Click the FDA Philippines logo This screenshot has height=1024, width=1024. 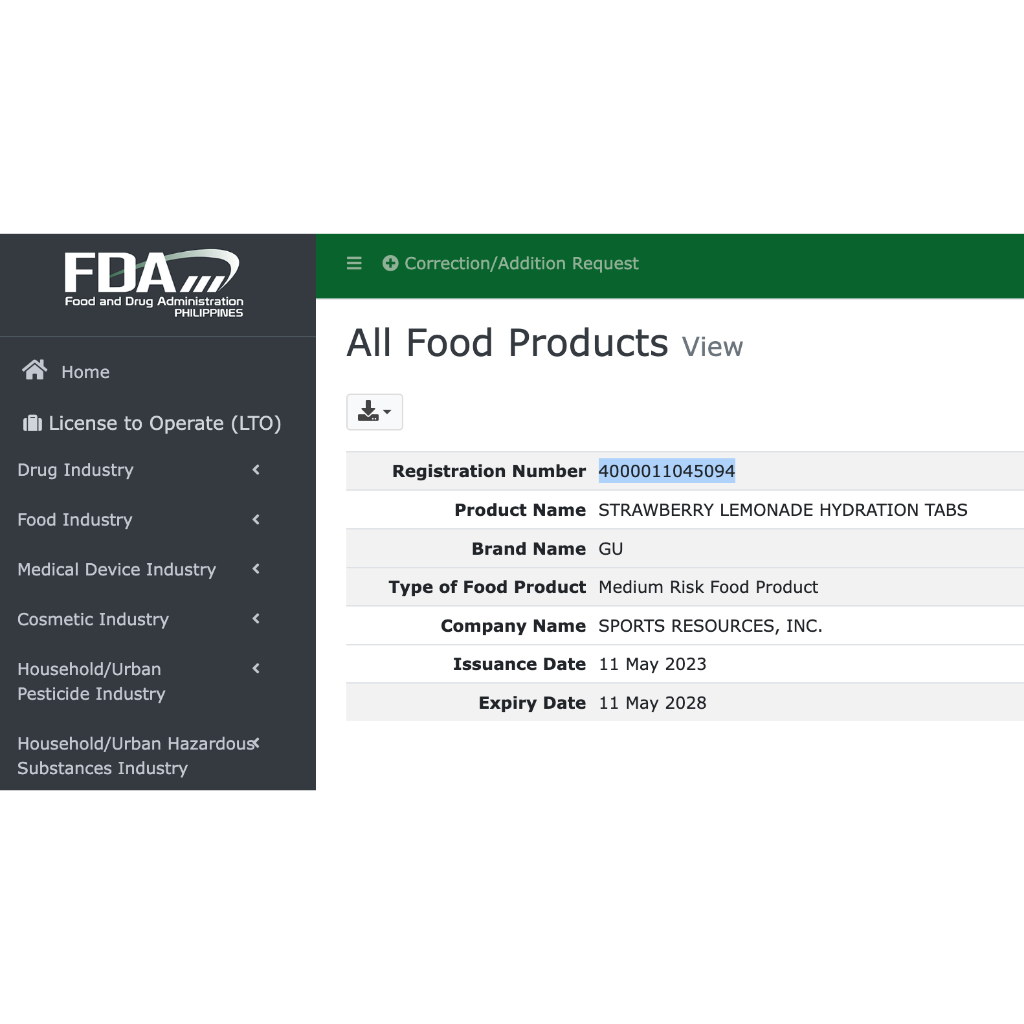(154, 284)
